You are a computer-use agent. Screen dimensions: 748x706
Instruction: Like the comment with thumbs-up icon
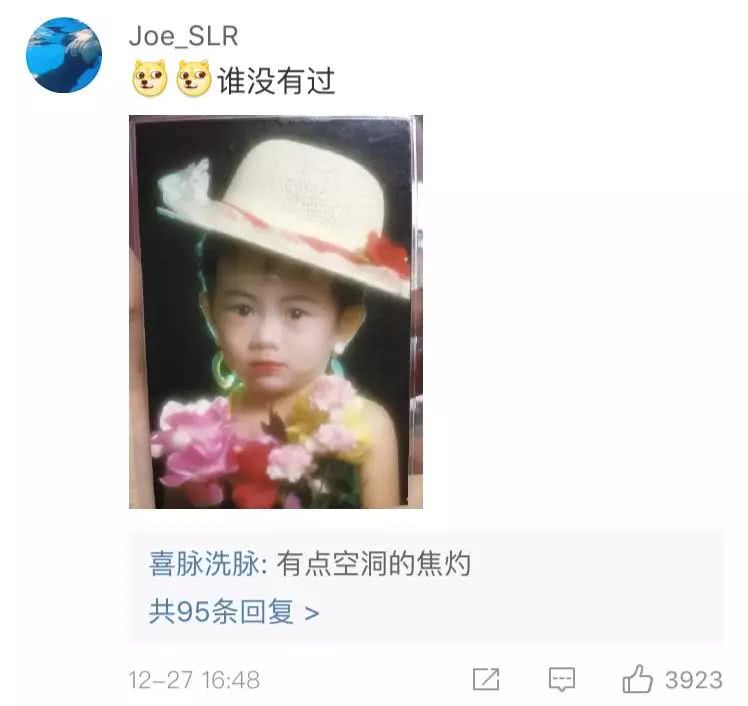tap(637, 678)
